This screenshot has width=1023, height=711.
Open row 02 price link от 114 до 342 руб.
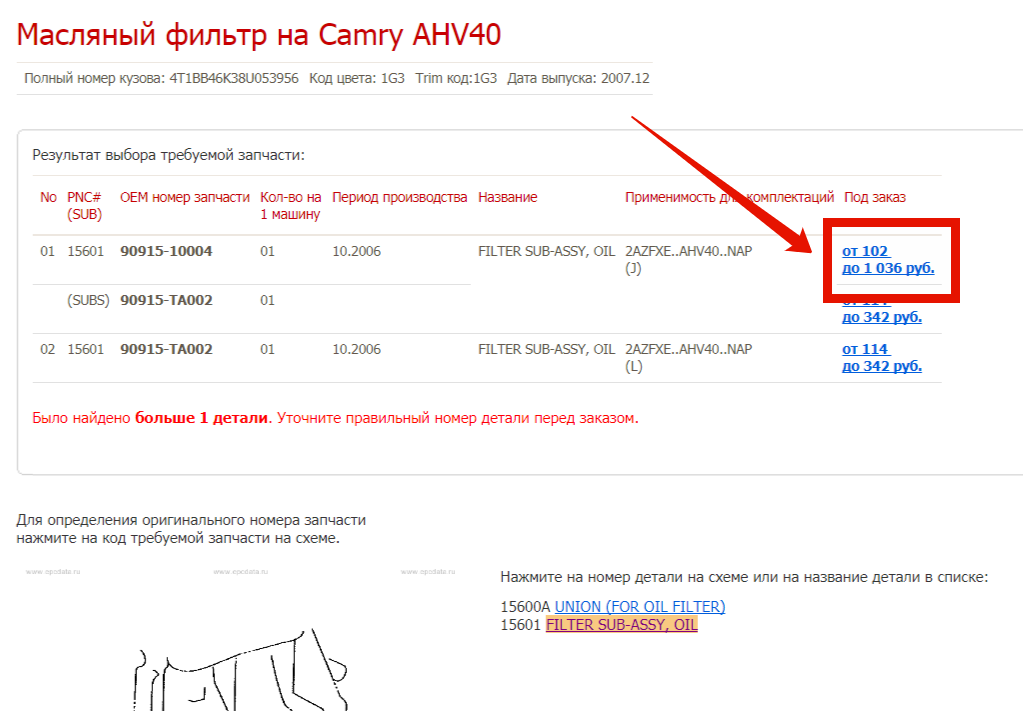click(881, 358)
